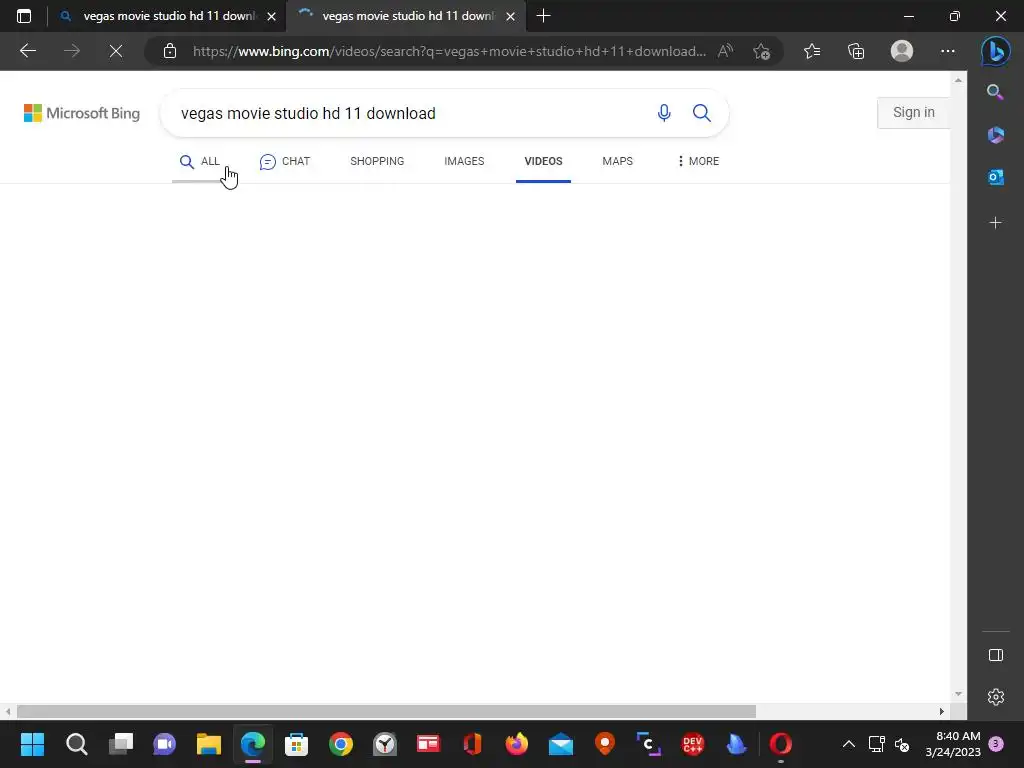
Task: Switch to MAPS tab
Action: pyautogui.click(x=617, y=161)
